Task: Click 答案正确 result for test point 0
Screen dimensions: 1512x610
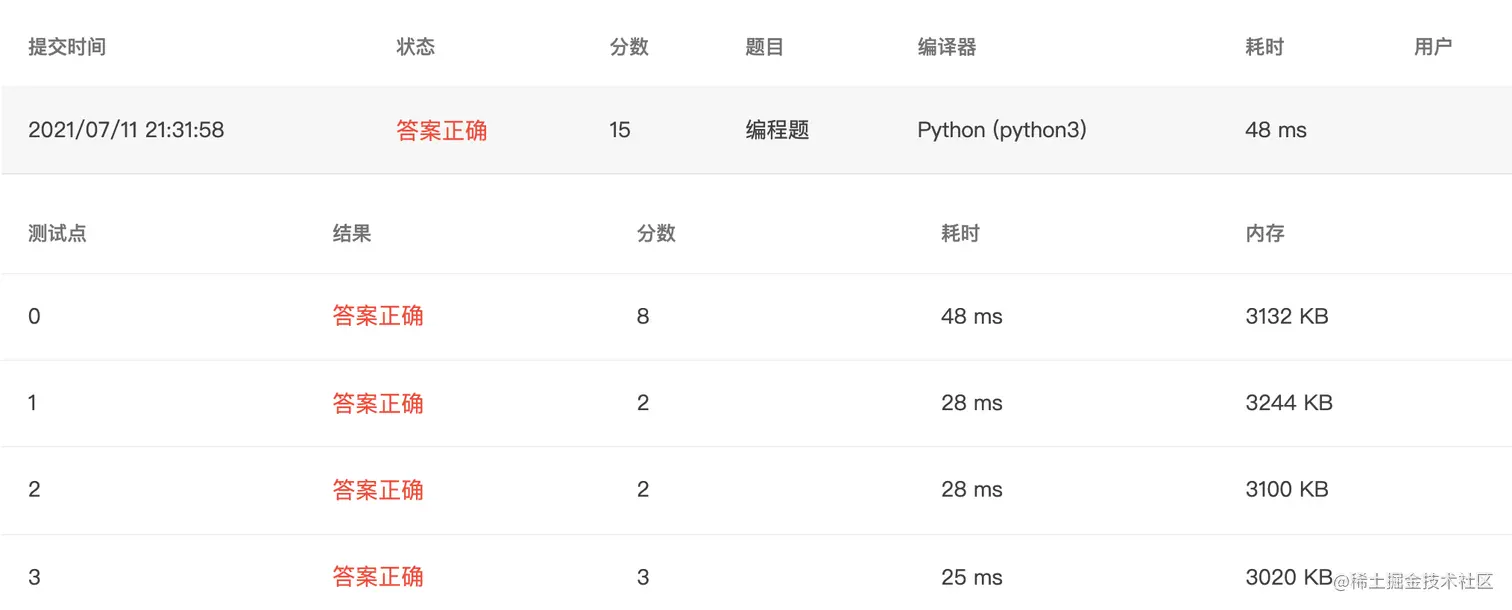Action: [378, 316]
